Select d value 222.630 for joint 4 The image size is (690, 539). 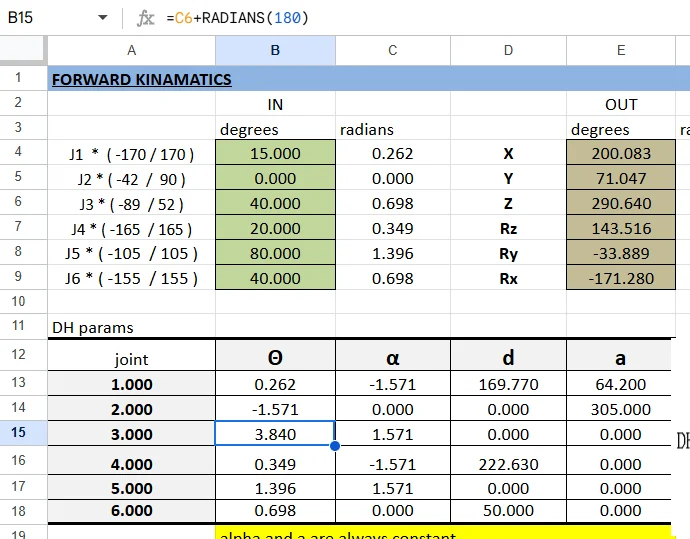tap(508, 463)
